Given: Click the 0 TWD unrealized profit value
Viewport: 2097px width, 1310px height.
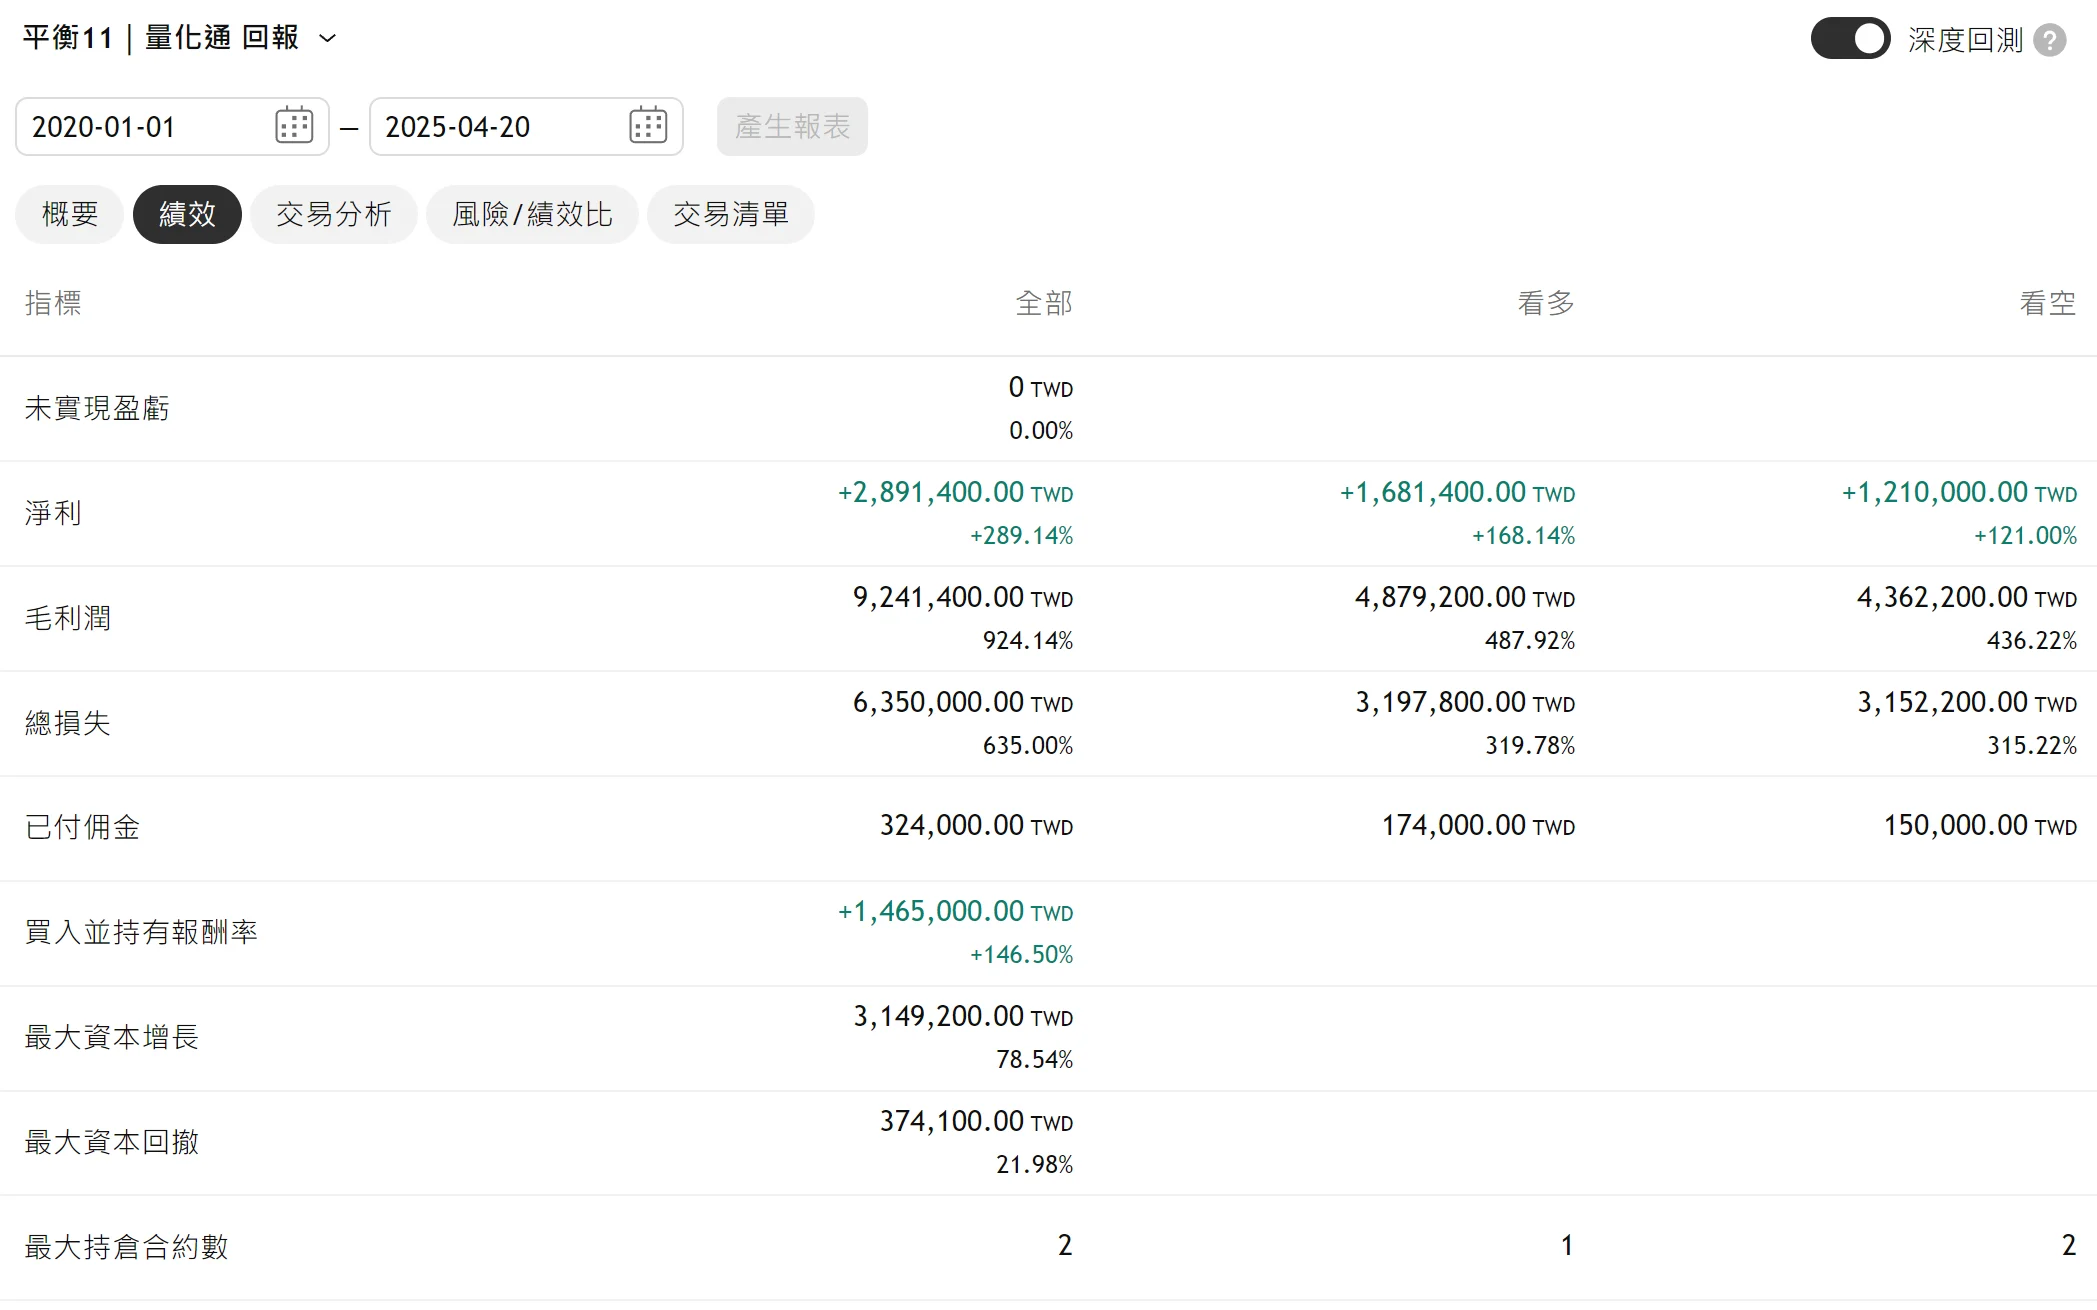Looking at the screenshot, I should click(1040, 387).
